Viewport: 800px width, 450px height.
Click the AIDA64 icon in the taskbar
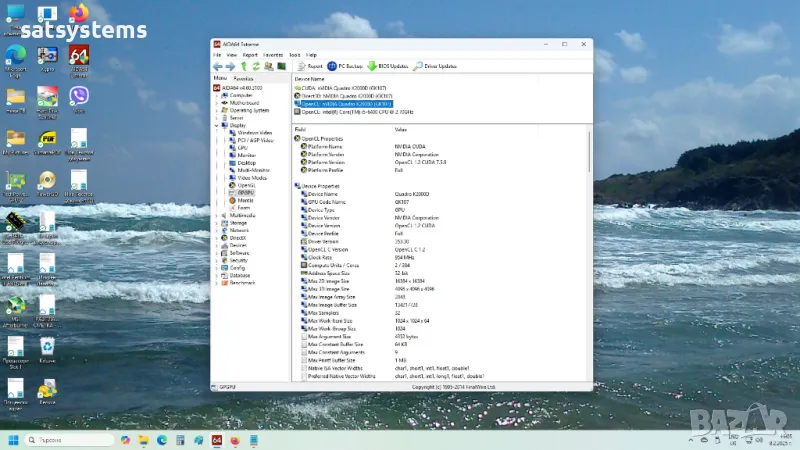pyautogui.click(x=217, y=440)
